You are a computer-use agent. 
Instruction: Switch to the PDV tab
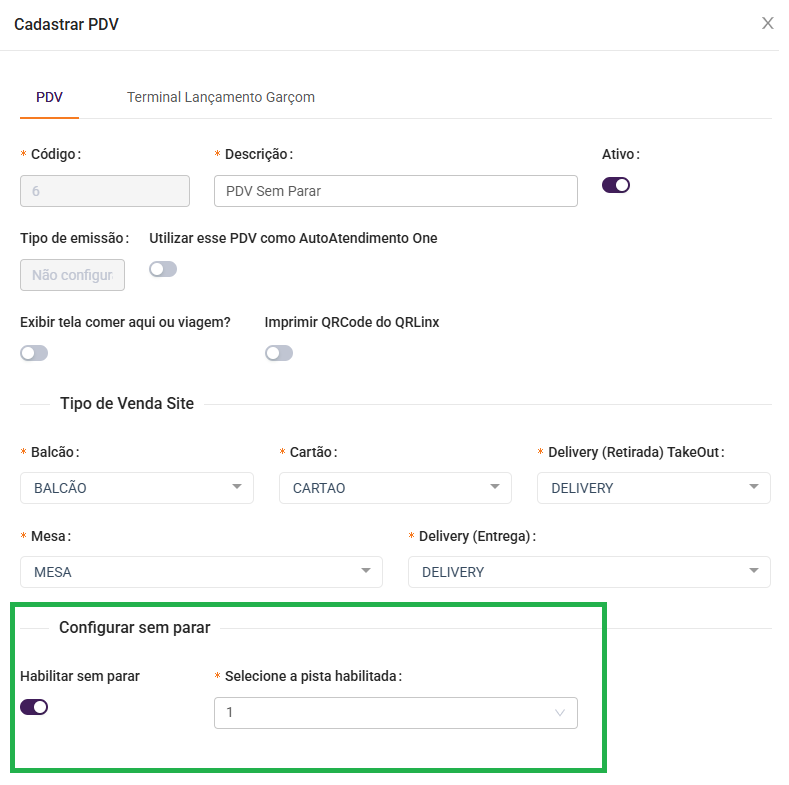click(x=49, y=97)
